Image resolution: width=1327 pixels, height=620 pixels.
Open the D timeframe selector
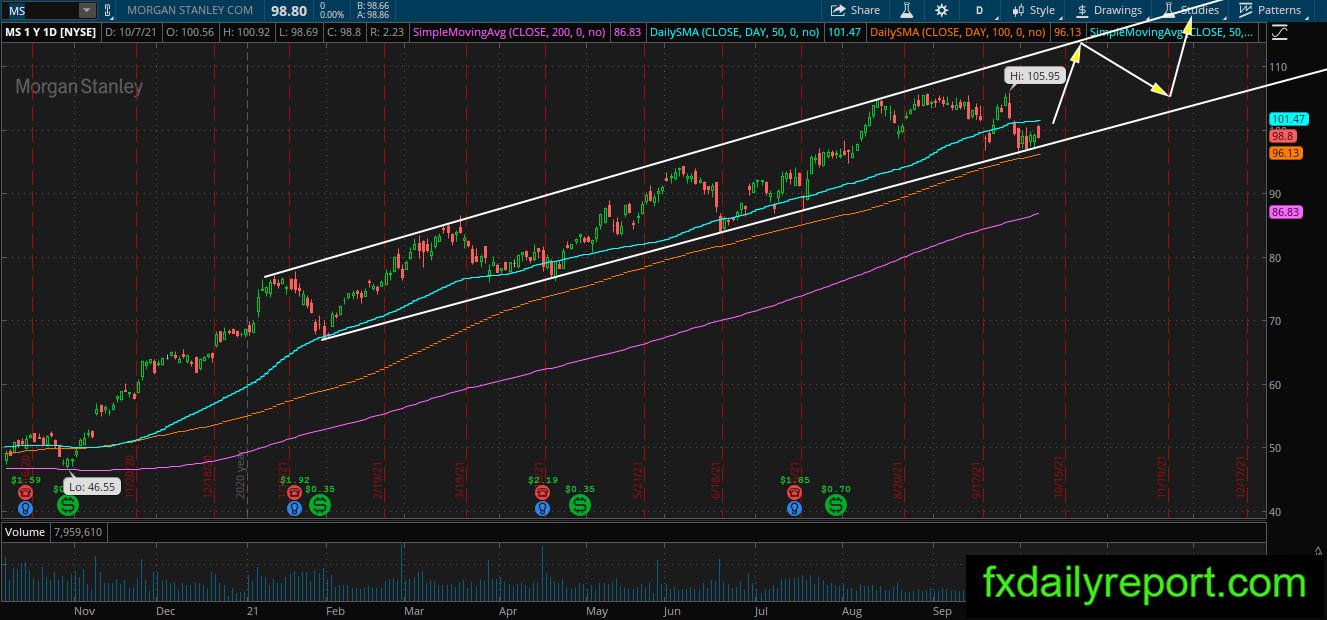pos(979,10)
